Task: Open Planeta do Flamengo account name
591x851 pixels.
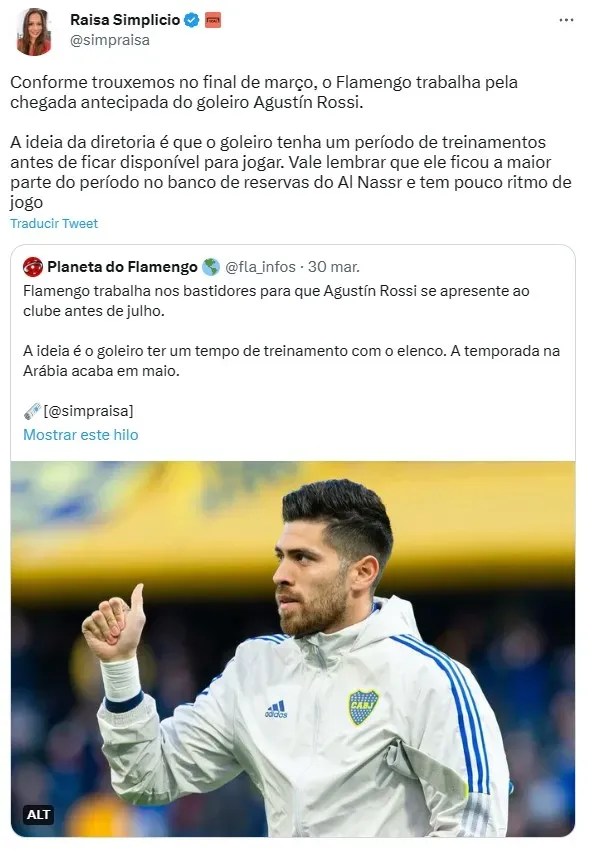Action: (122, 267)
